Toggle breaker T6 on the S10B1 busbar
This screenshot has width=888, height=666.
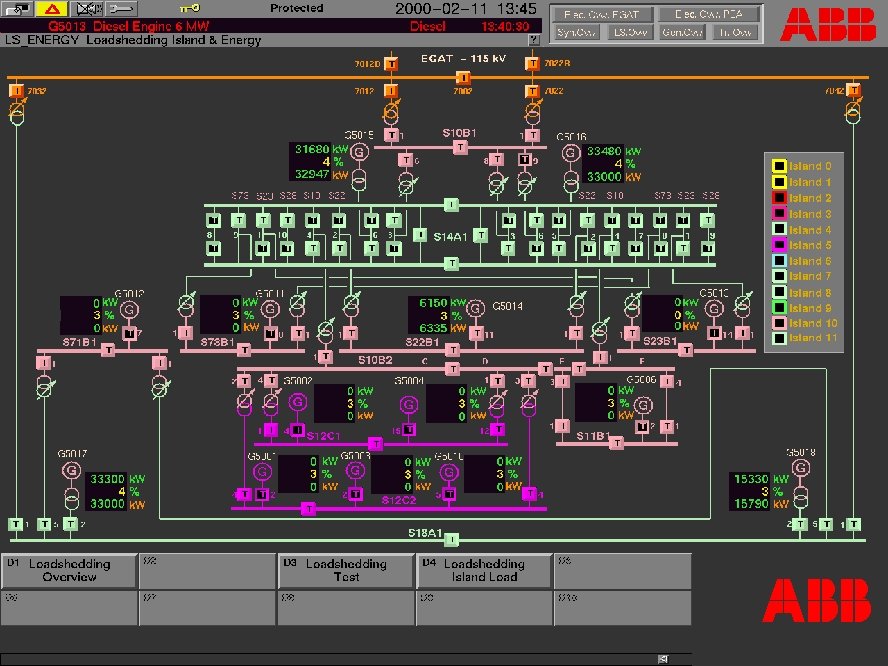point(405,159)
